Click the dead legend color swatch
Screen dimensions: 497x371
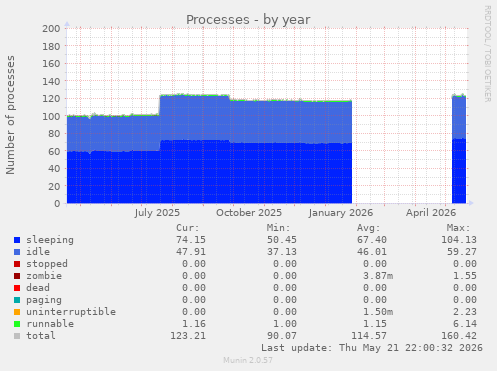(17, 288)
